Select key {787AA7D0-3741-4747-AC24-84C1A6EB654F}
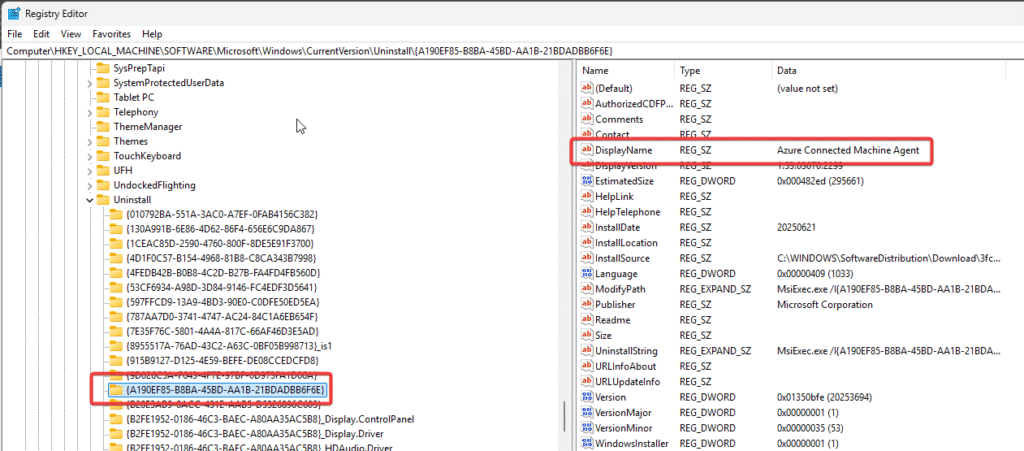 point(222,317)
